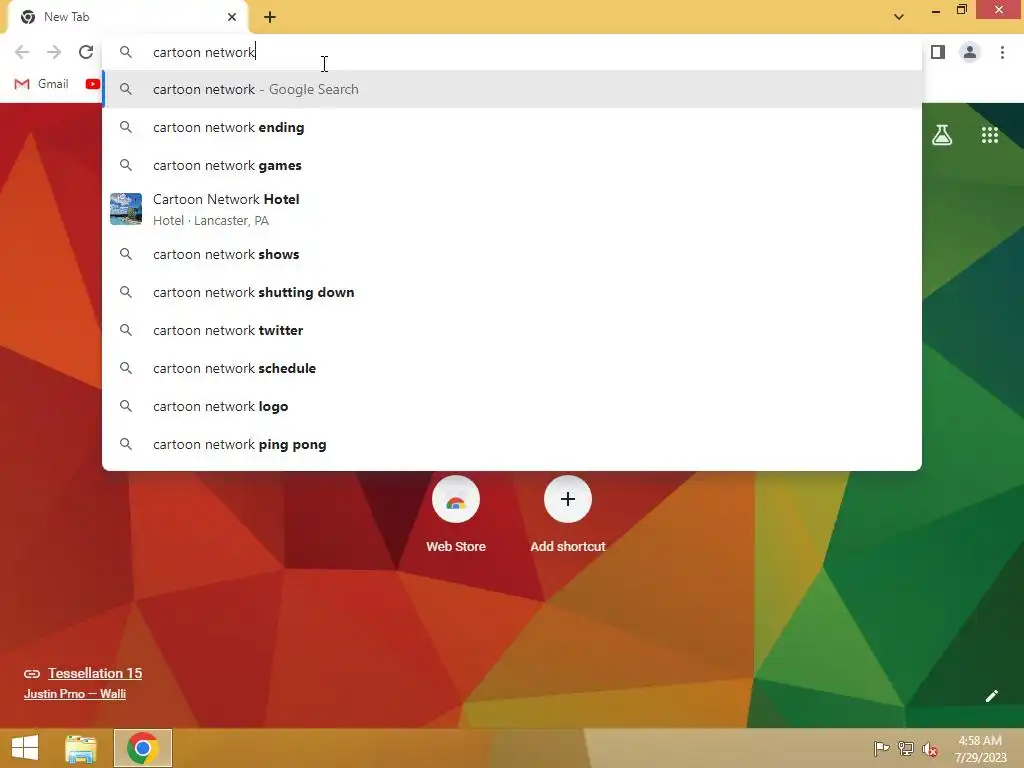
Task: Select 'cartoon network - Google Search' suggestion
Action: click(x=512, y=89)
